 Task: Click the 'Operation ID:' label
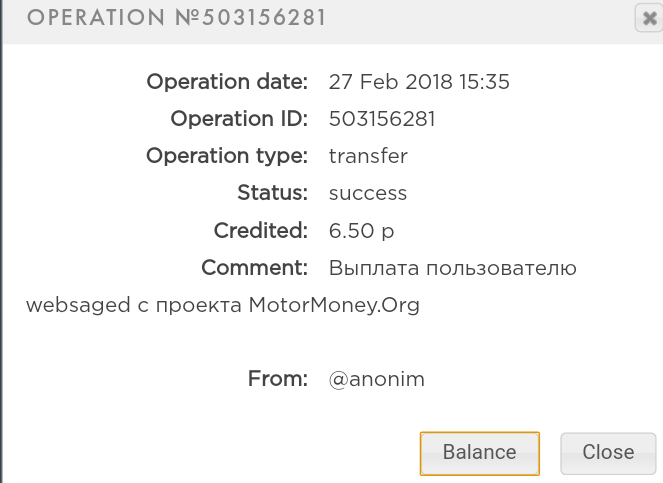tap(239, 119)
